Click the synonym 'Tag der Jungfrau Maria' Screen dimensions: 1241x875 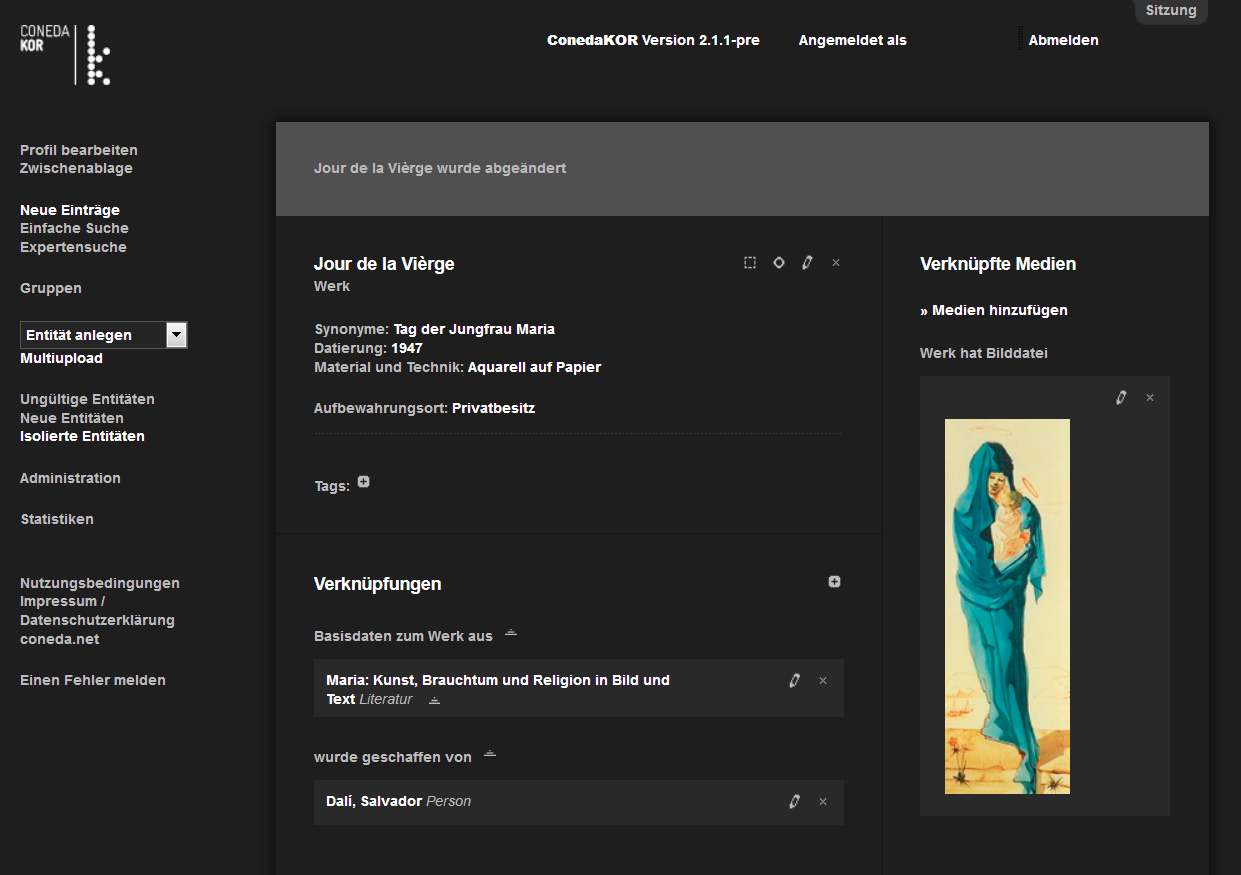(474, 329)
